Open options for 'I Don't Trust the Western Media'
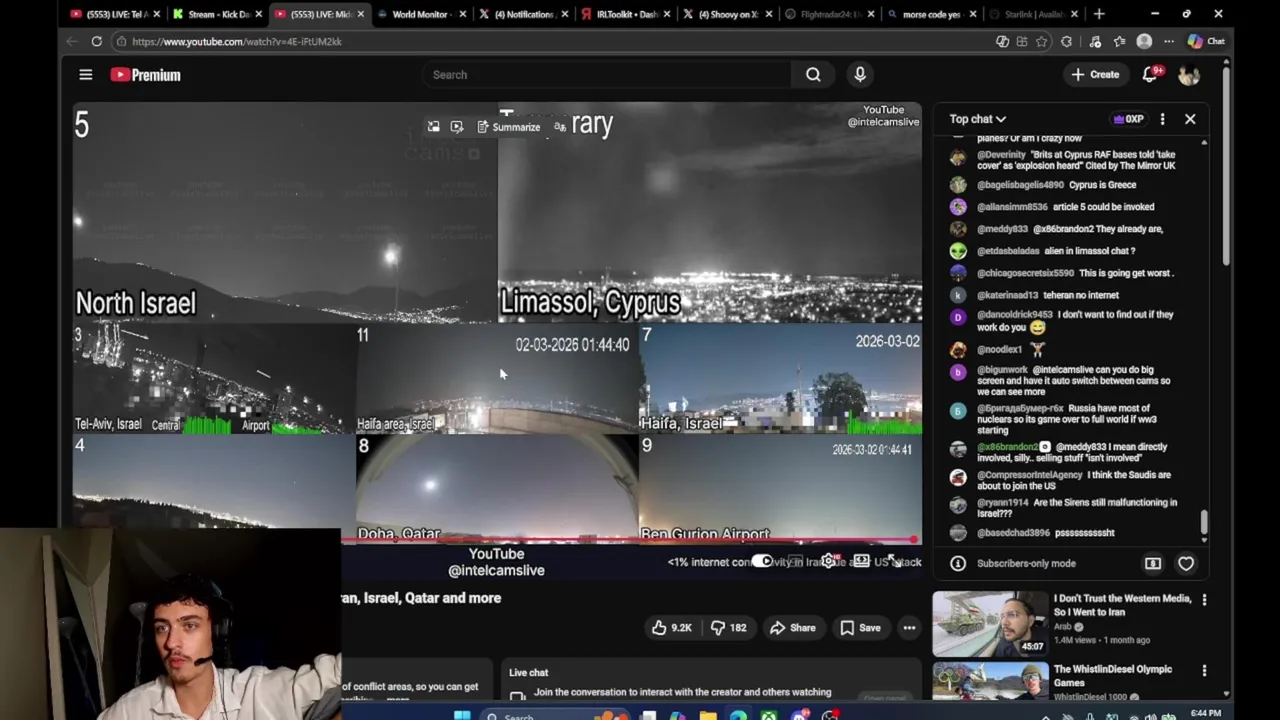 click(1204, 600)
